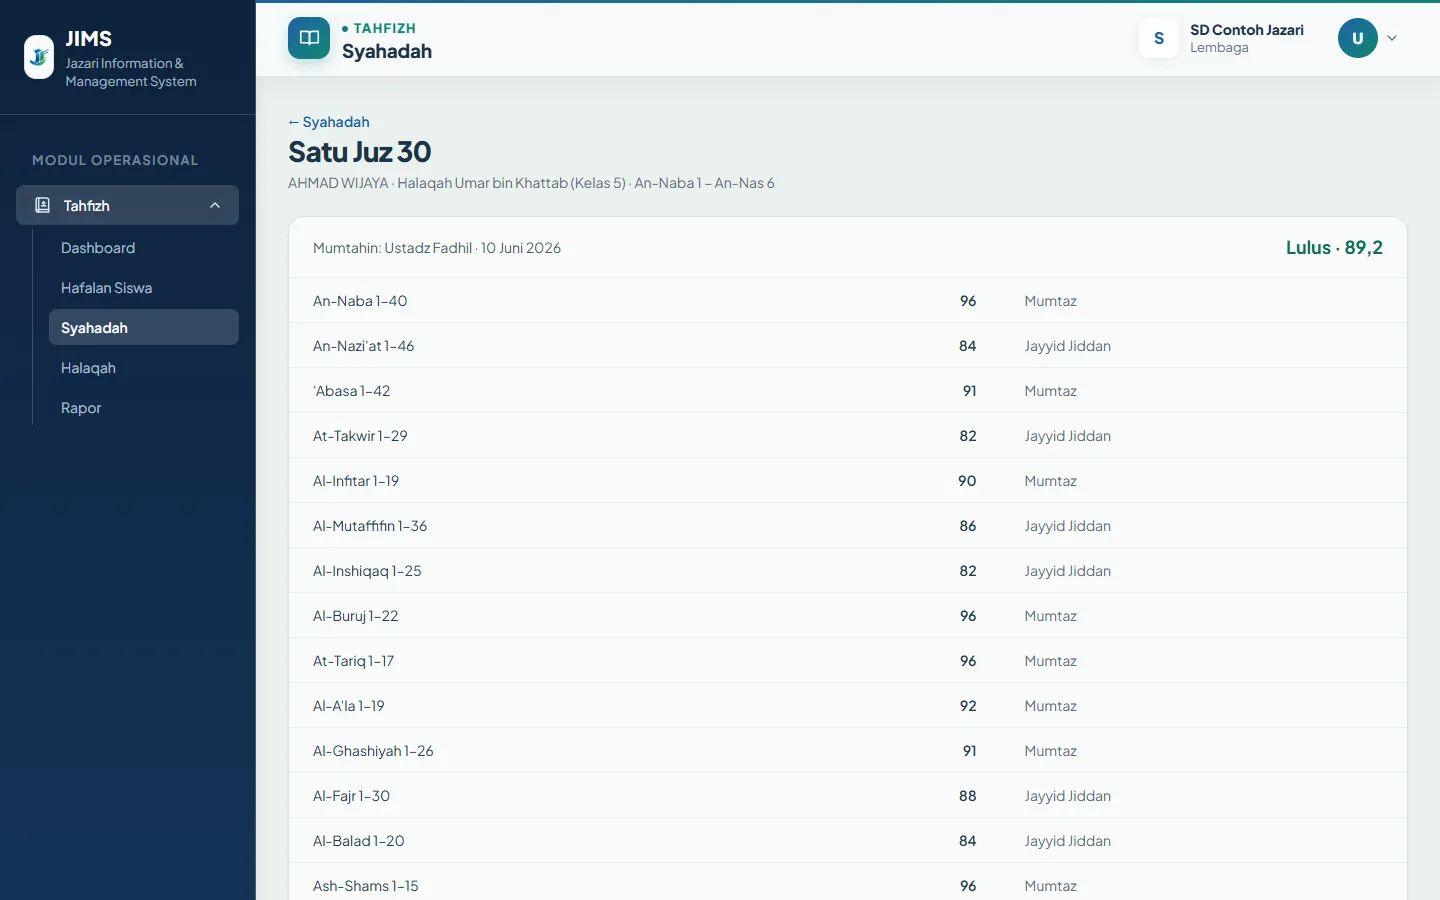Click the Tahfizh book icon in header

pos(309,39)
